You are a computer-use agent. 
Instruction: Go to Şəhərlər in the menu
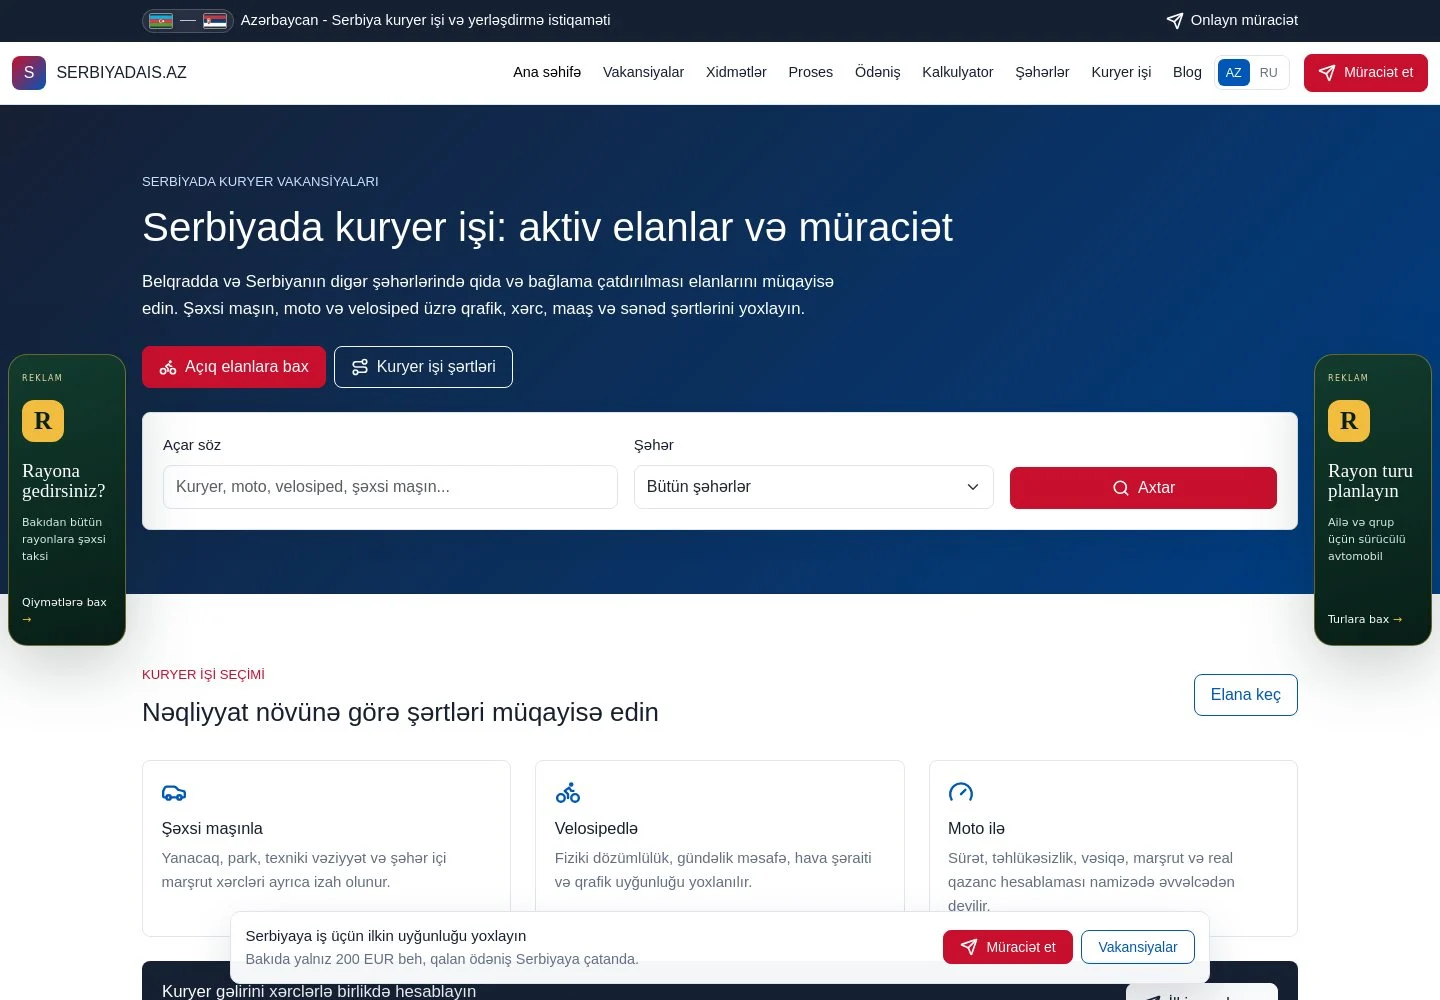[x=1042, y=73]
